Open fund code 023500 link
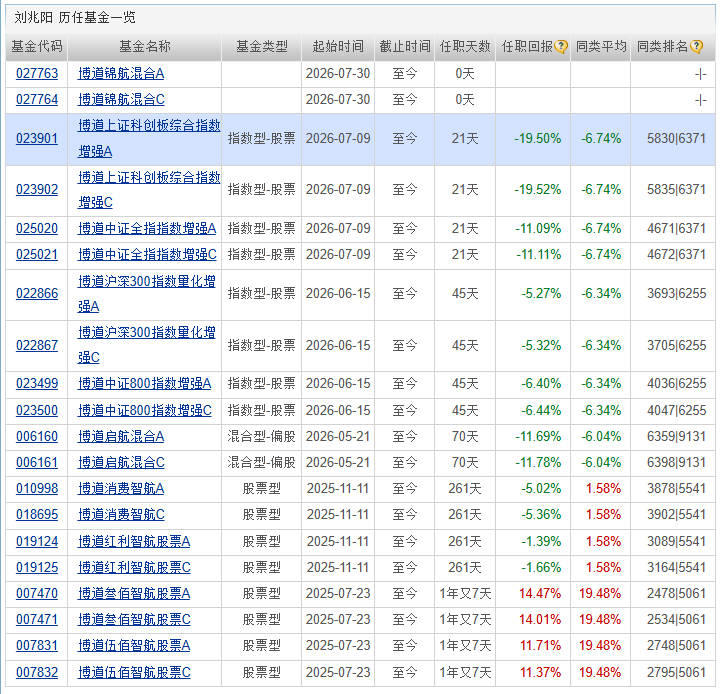 [x=37, y=411]
